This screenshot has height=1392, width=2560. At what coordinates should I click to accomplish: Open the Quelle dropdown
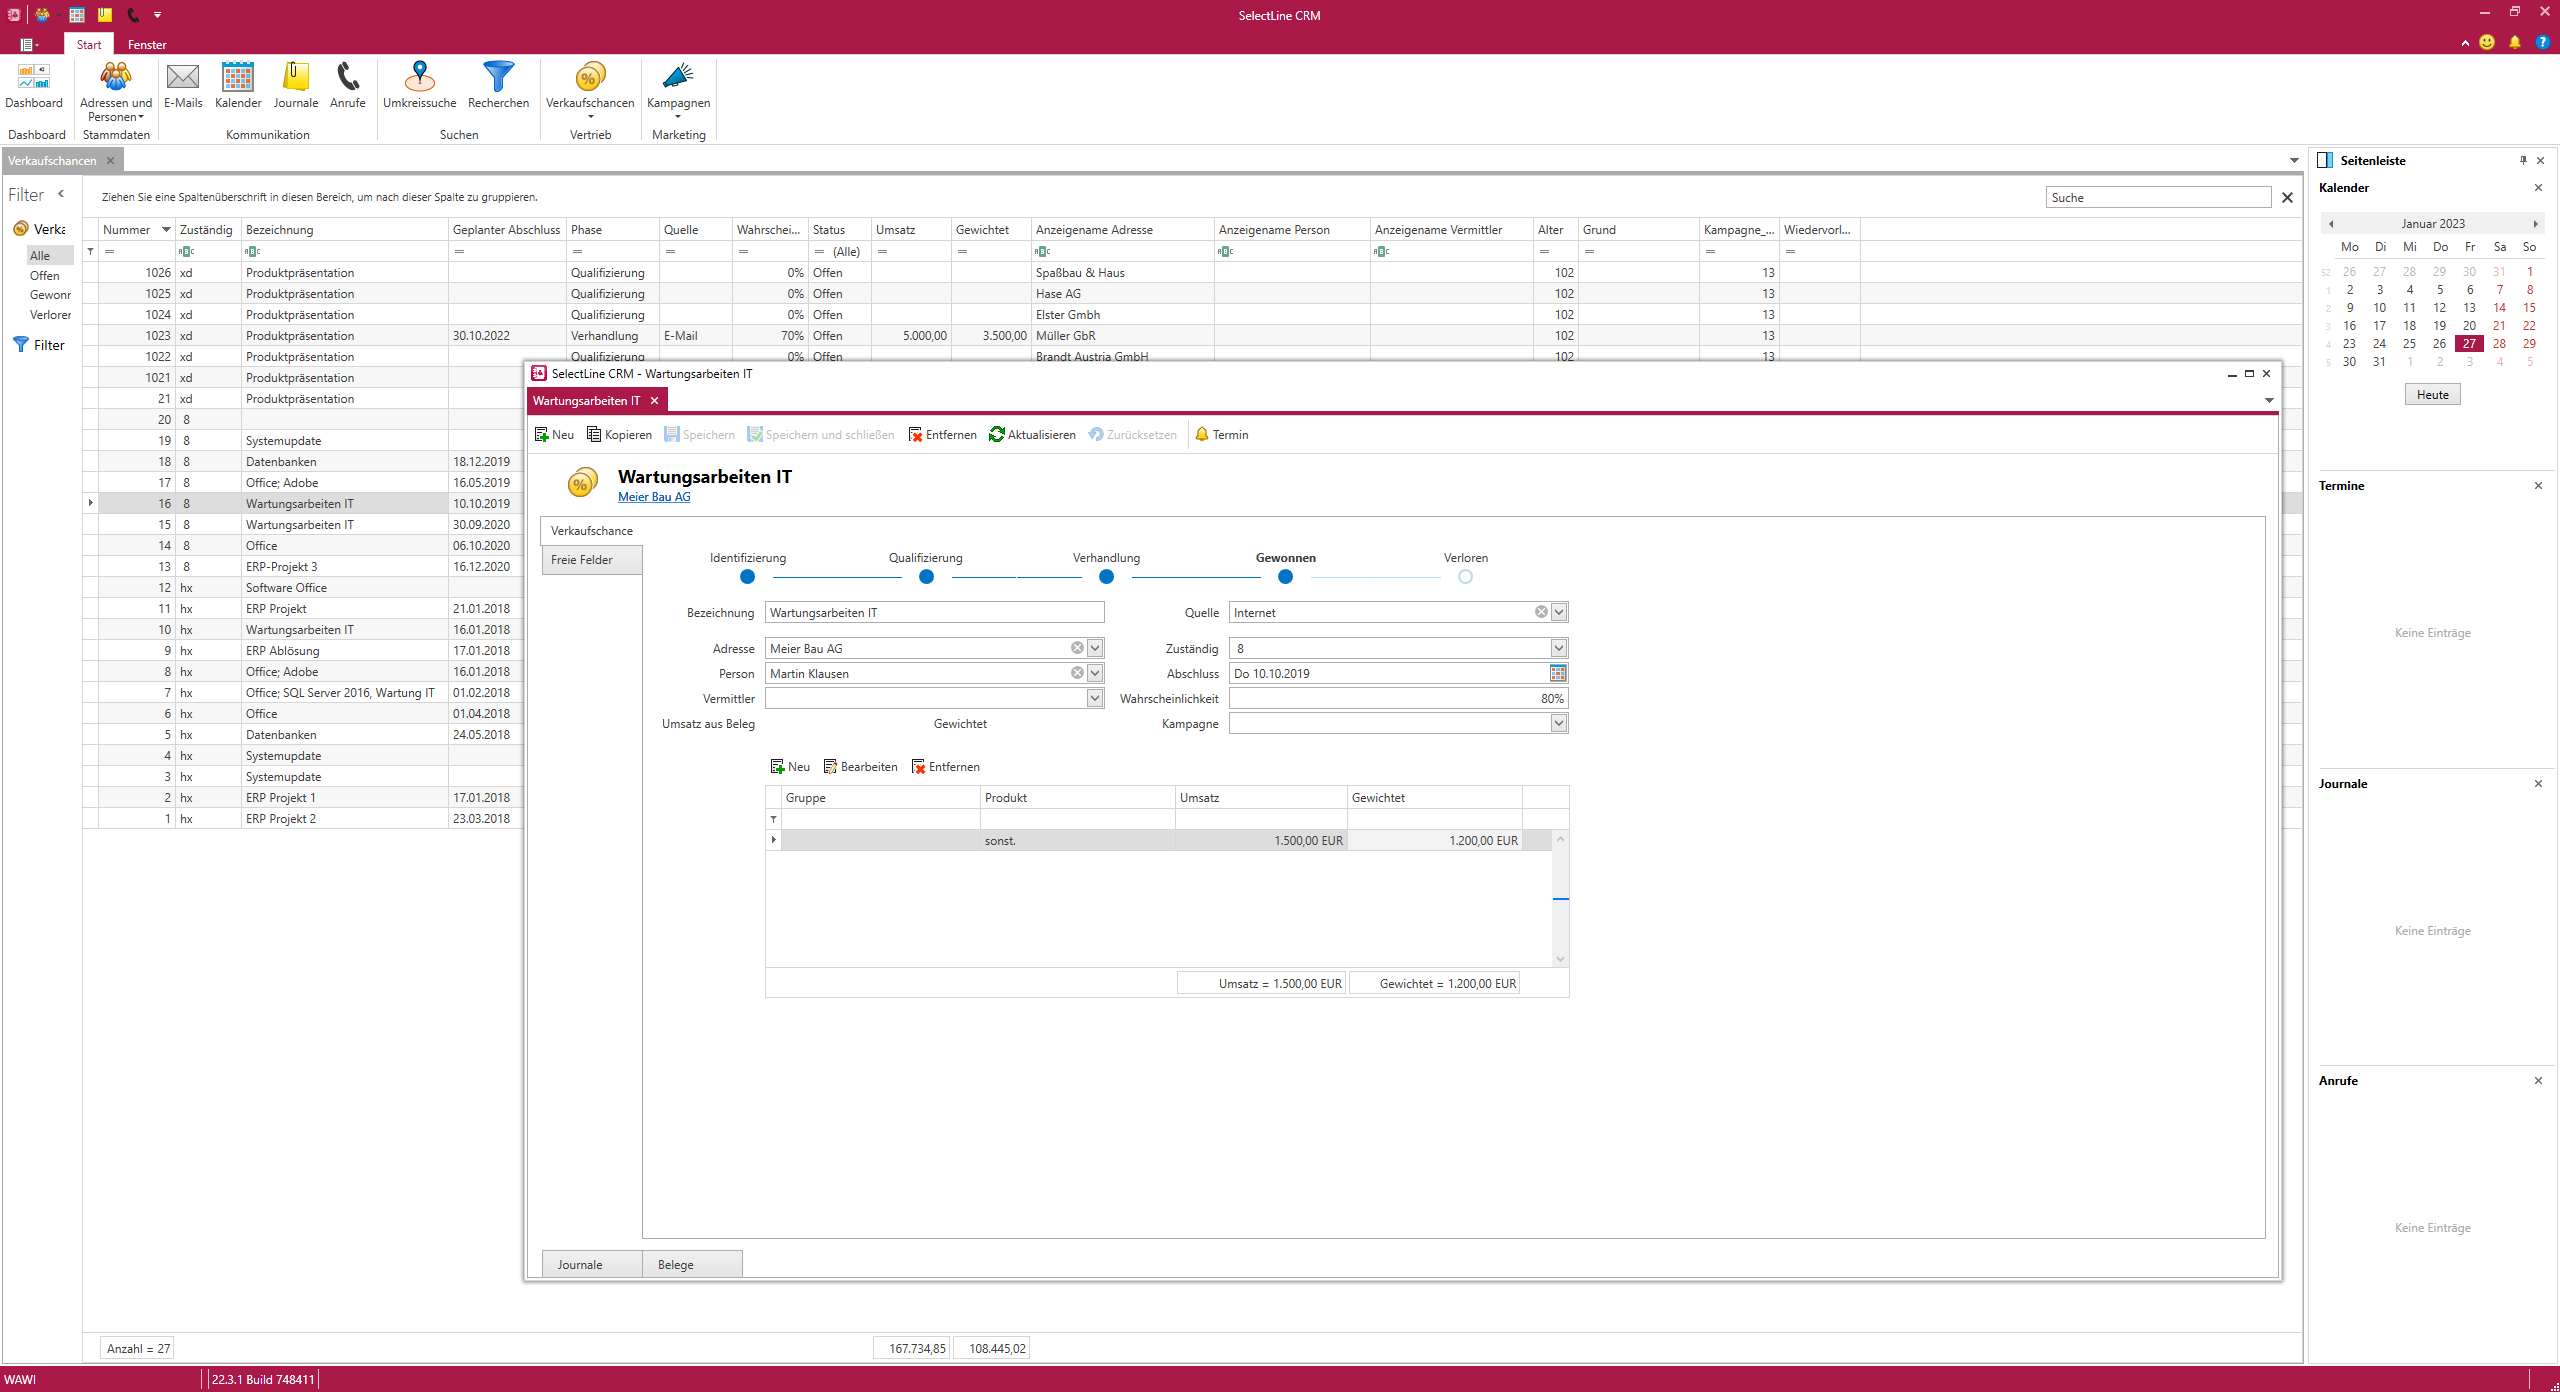pos(1559,612)
